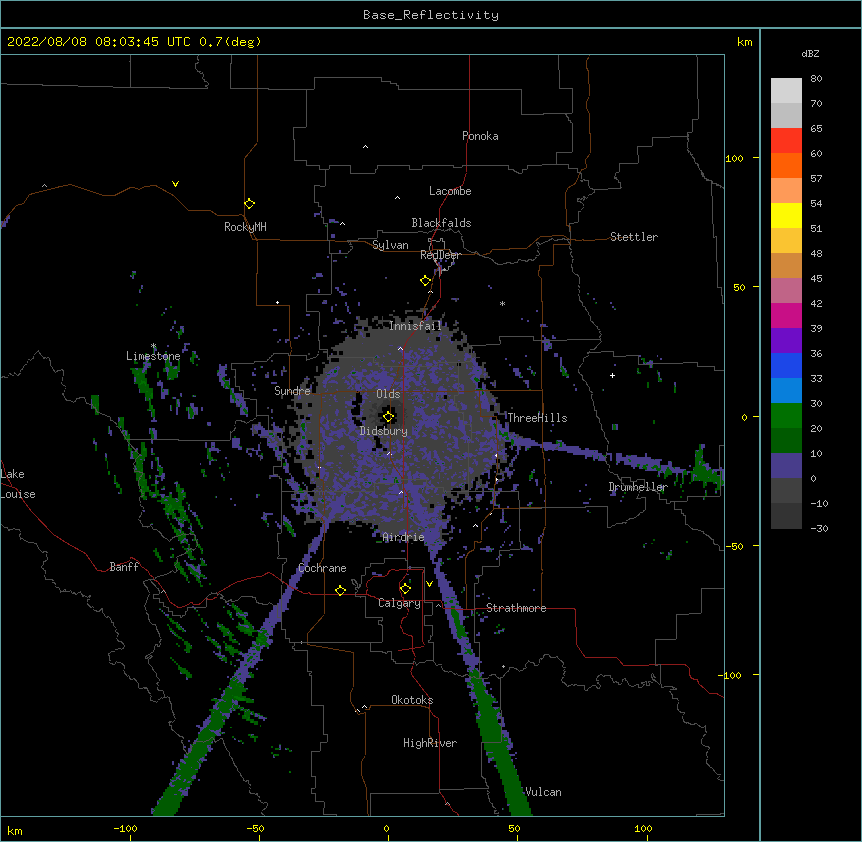This screenshot has height=842, width=862.
Task: Click the 65 value in dBZ legend
Action: pos(816,128)
